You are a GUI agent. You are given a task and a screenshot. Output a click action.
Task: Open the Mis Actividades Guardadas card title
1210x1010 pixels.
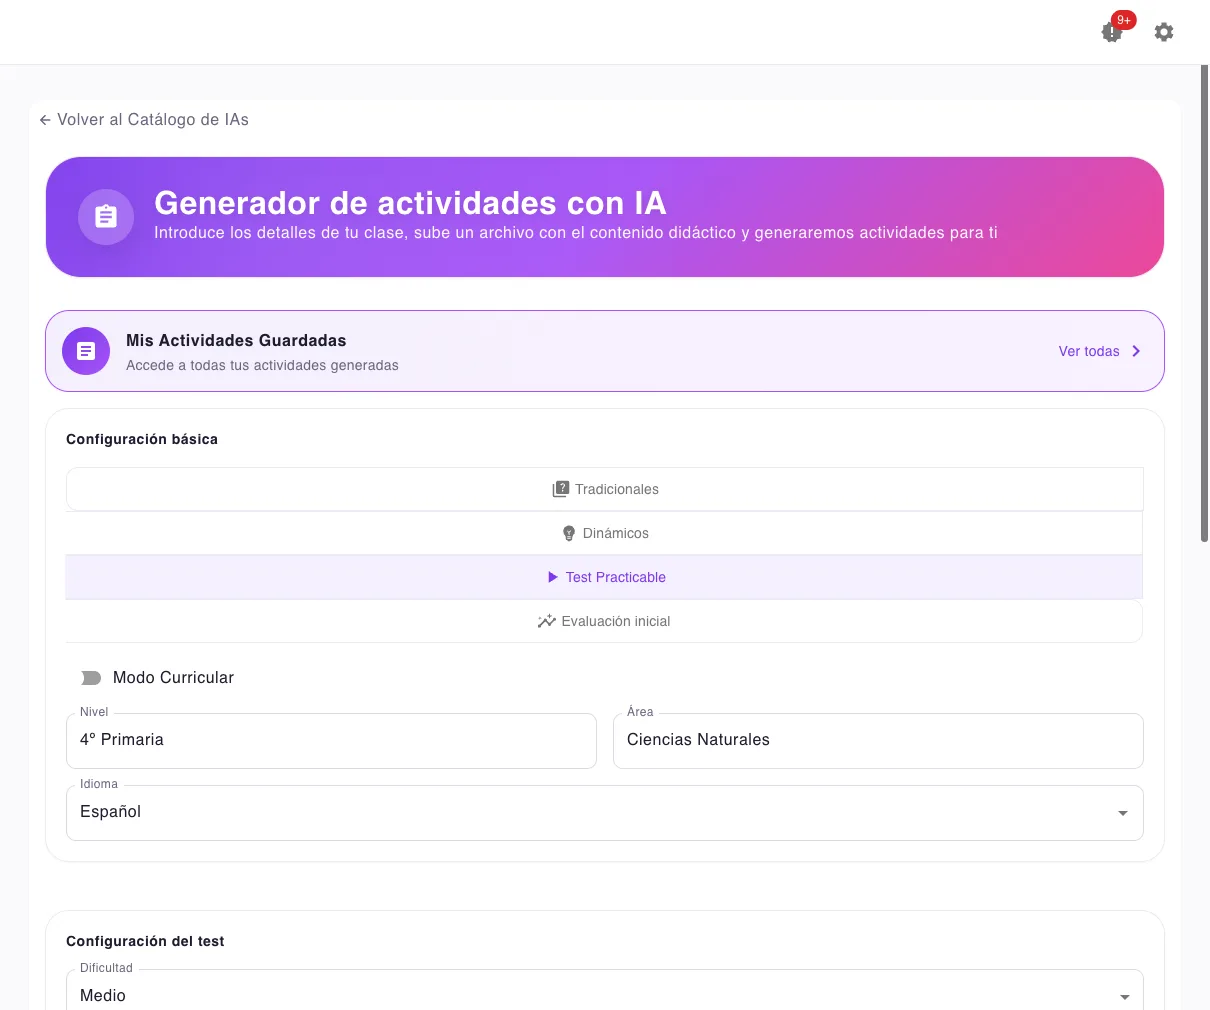tap(236, 340)
